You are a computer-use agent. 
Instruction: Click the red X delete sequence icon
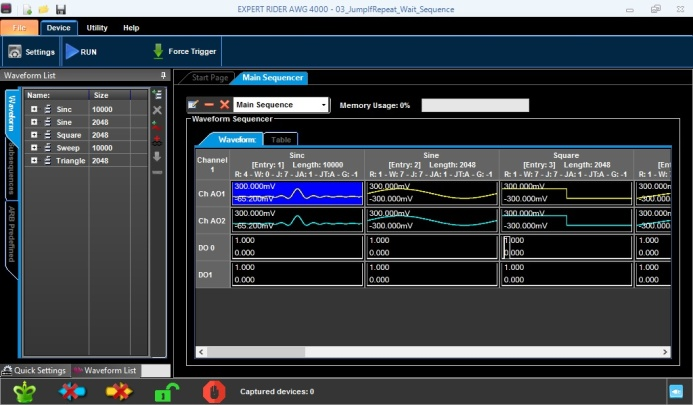click(224, 104)
